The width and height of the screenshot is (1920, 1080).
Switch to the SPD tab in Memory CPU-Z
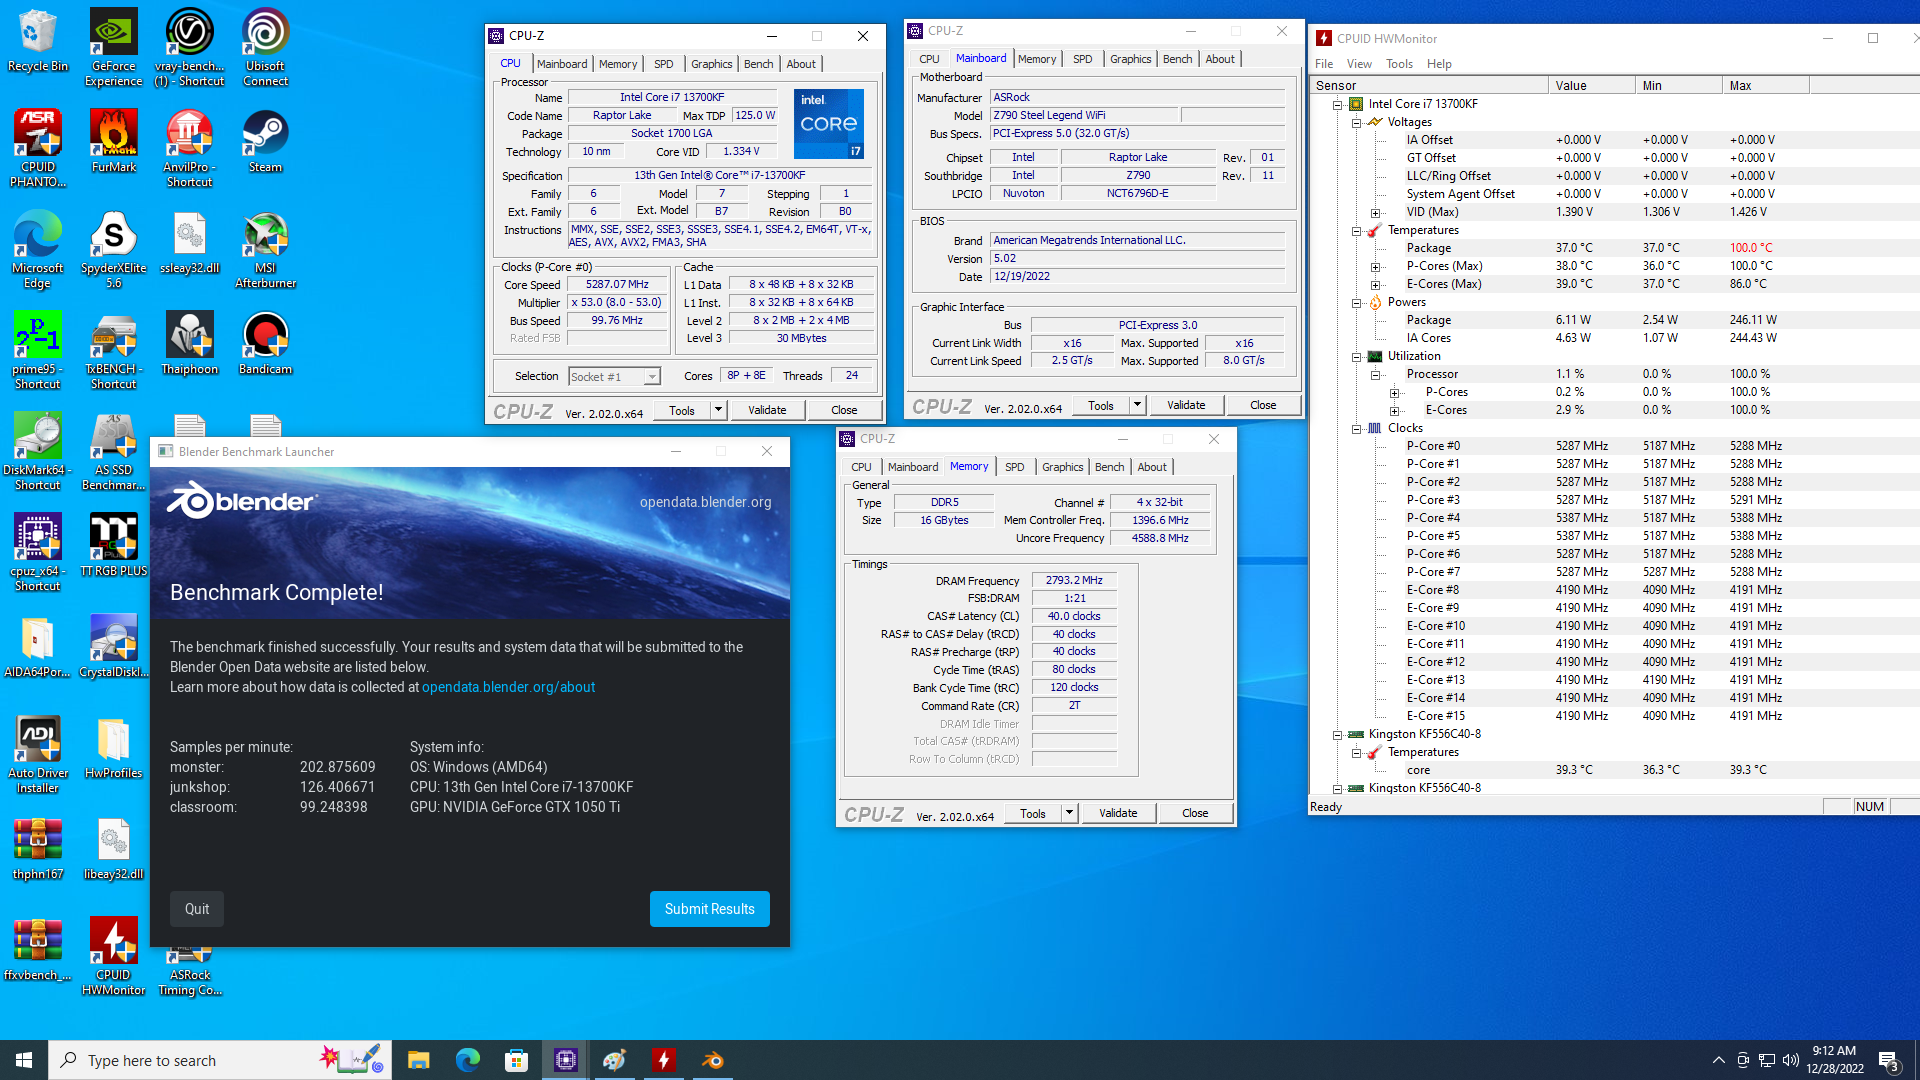pos(1014,467)
